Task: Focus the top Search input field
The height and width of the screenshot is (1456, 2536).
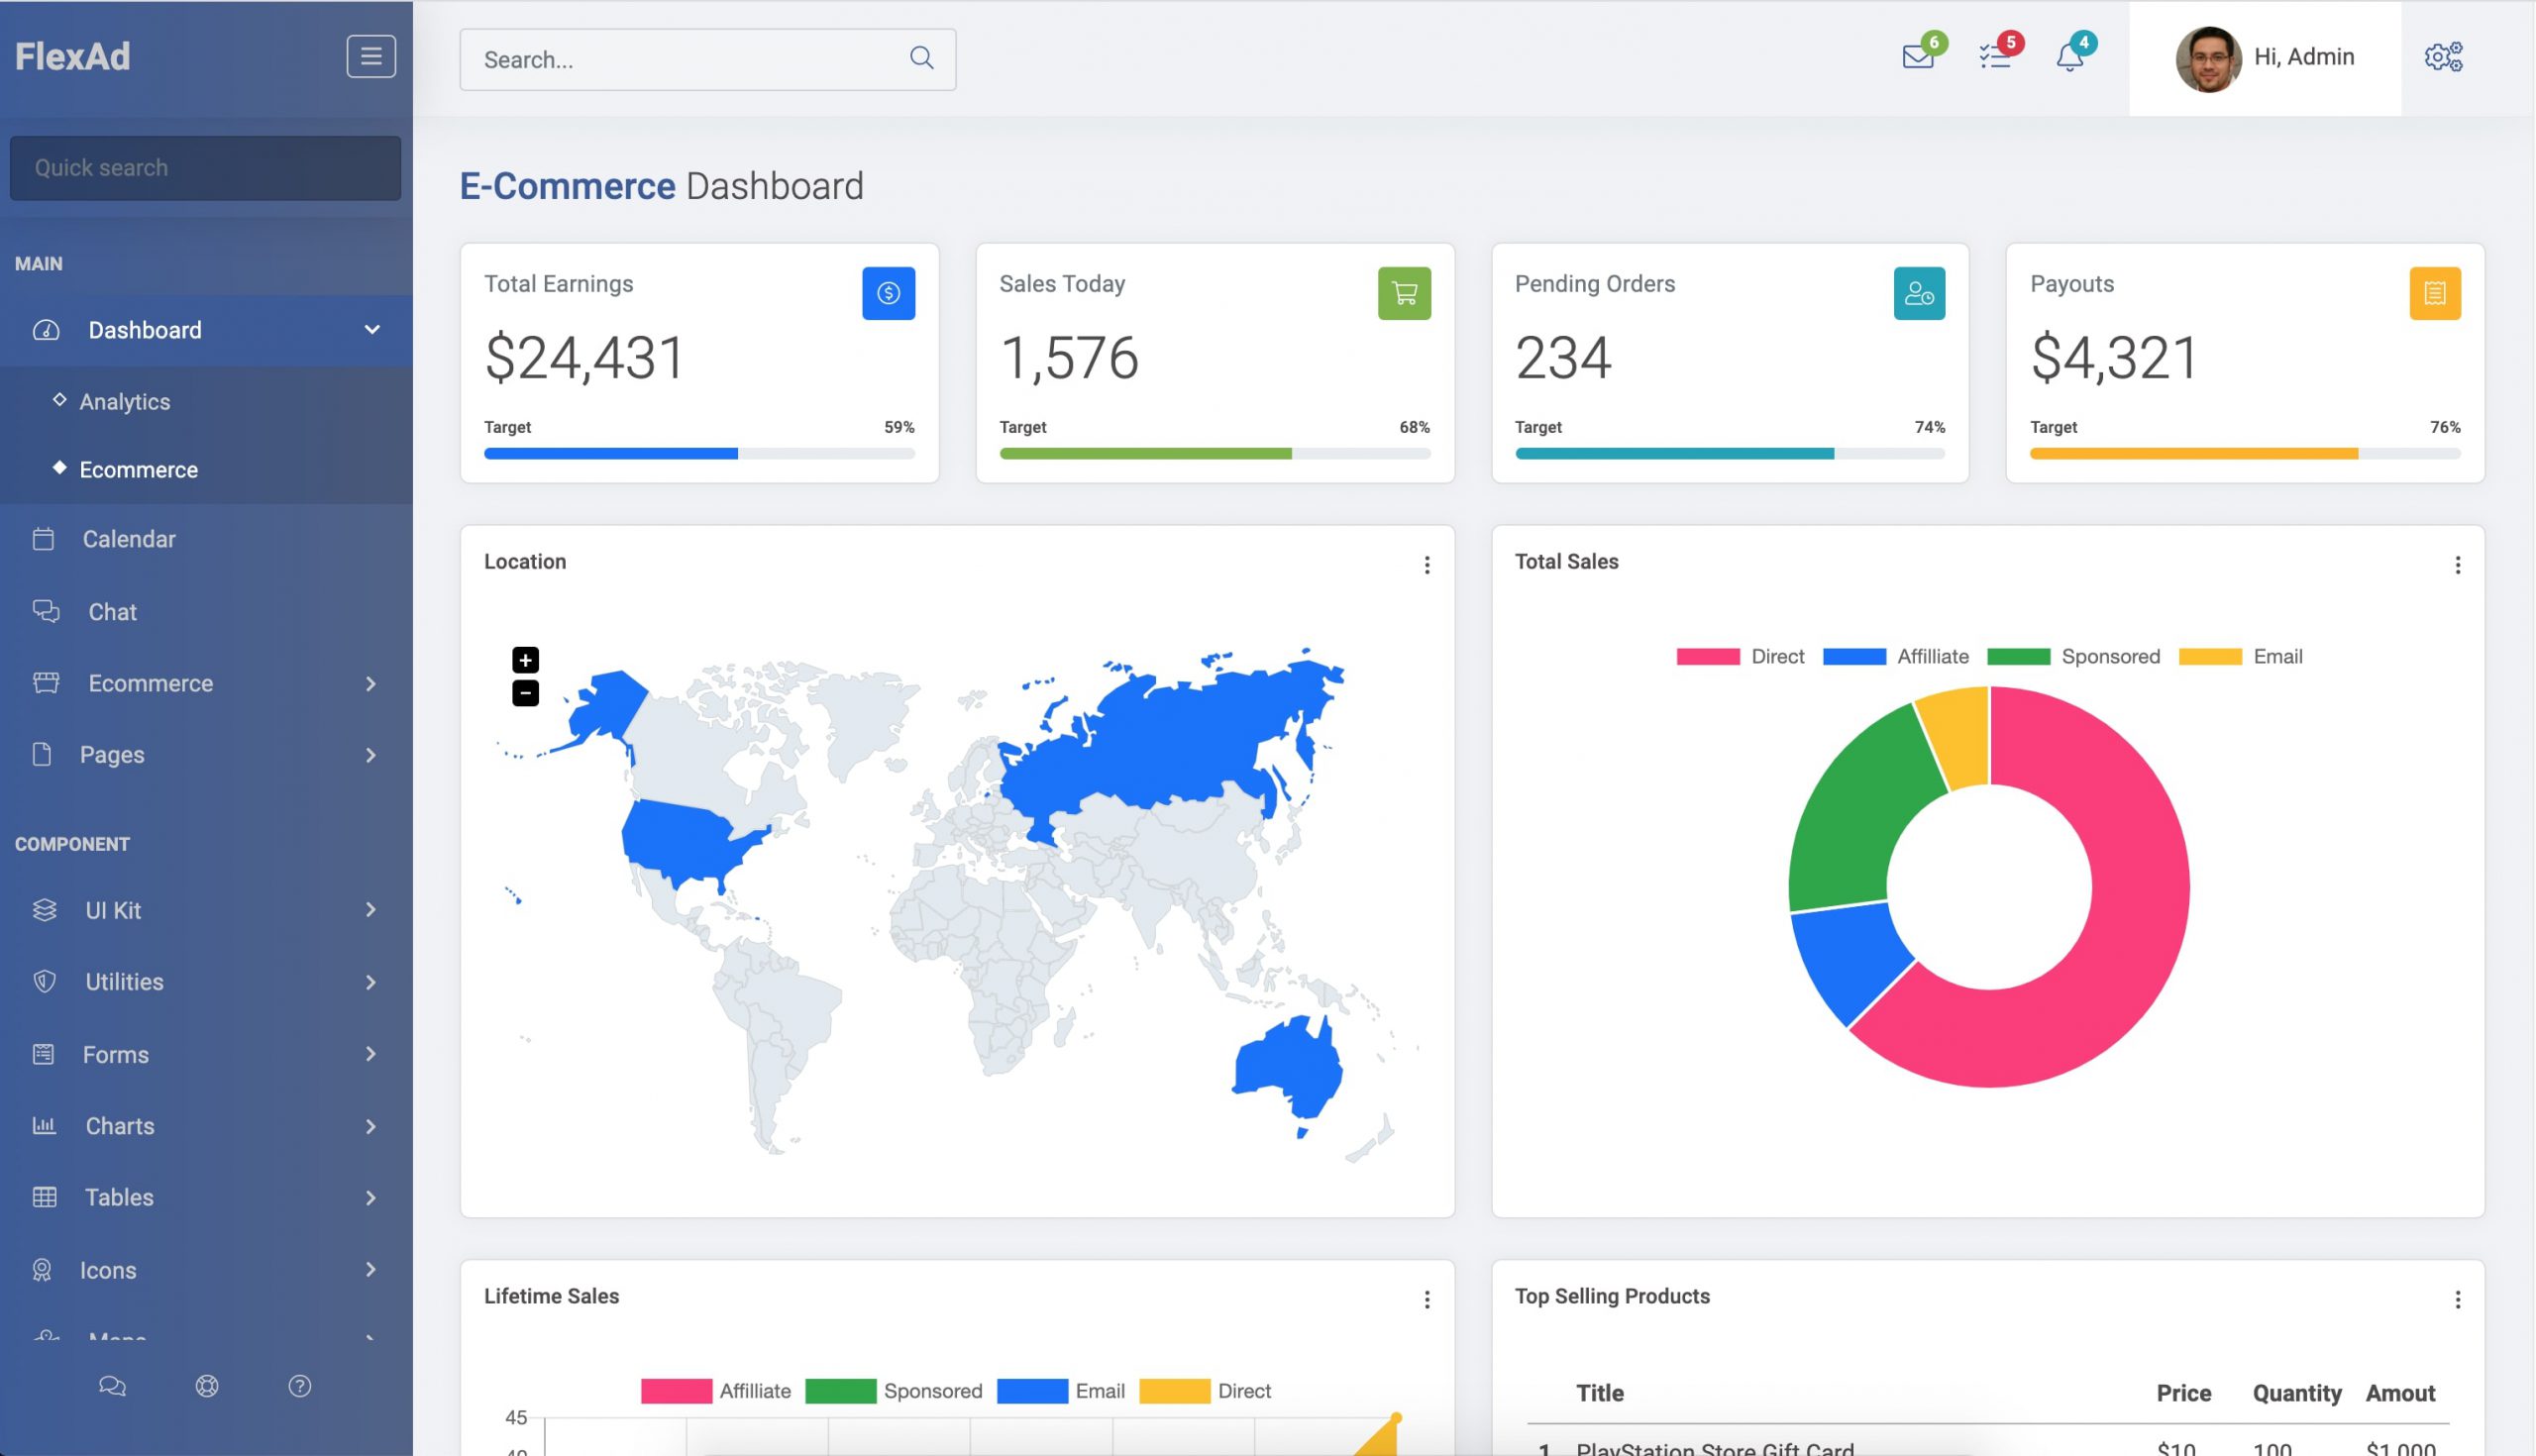Action: coord(707,59)
